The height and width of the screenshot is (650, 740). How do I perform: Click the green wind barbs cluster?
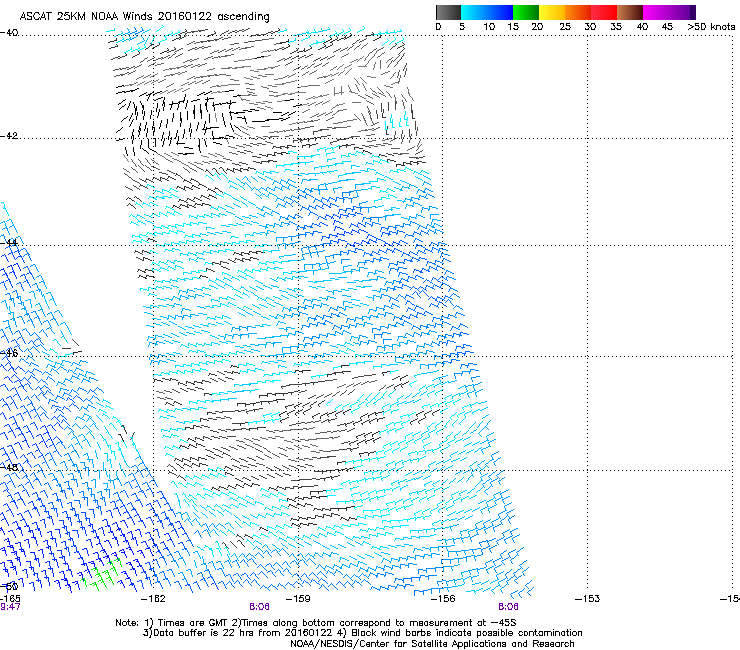click(101, 574)
